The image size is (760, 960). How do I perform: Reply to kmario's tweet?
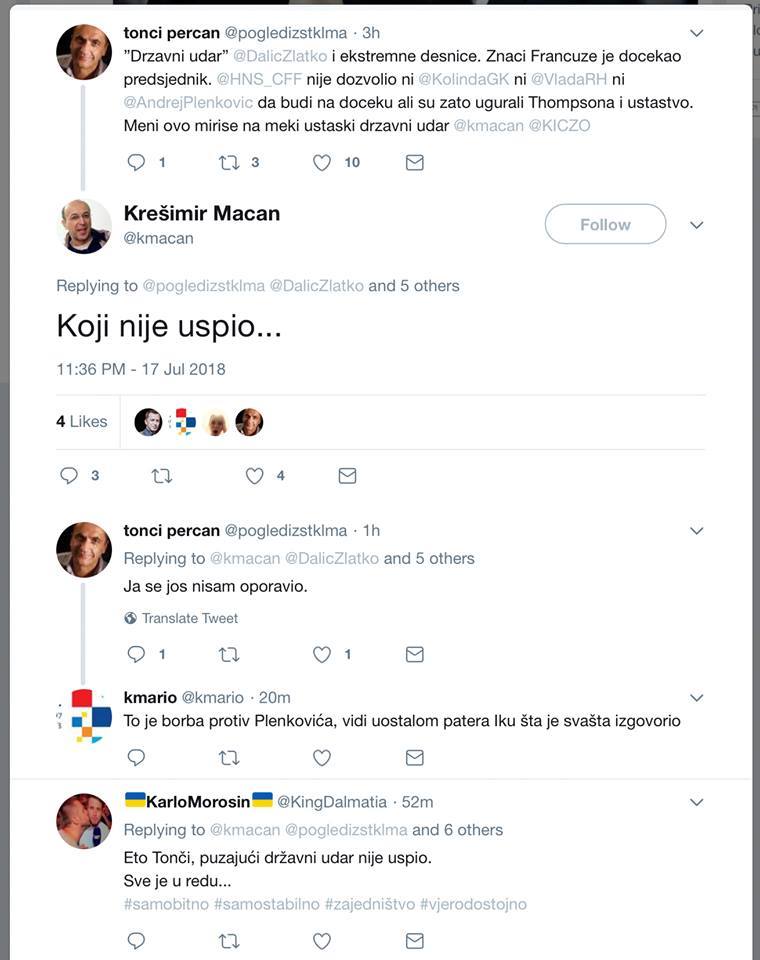point(137,758)
